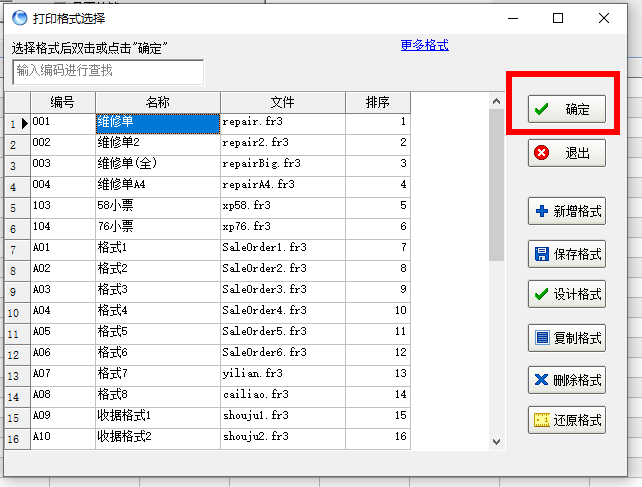Screen dimensions: 642x487
Task: Click the table scroll up arrow
Action: pos(497,101)
